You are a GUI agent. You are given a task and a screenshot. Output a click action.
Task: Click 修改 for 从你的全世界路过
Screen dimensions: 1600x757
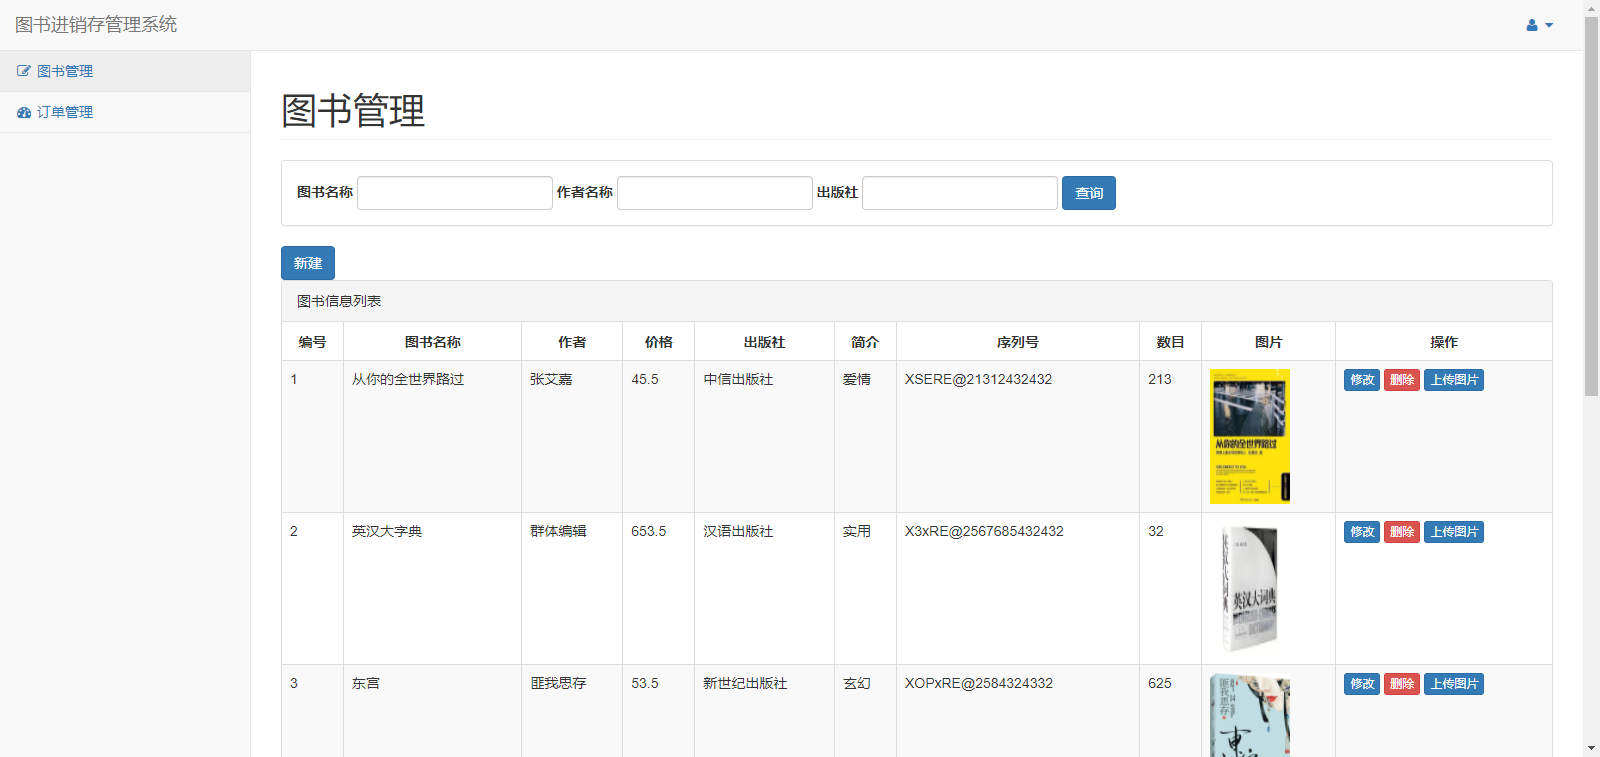point(1362,380)
